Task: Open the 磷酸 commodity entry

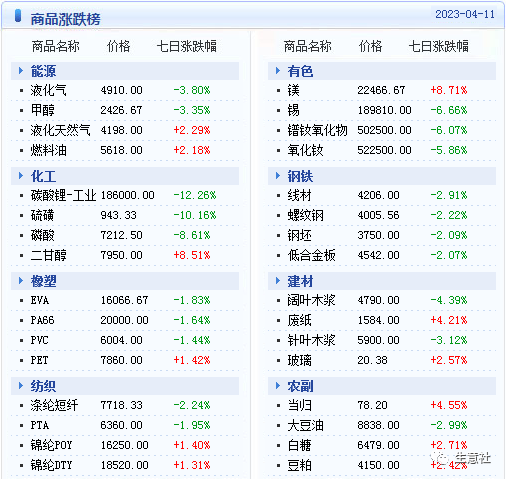Action: click(x=42, y=235)
